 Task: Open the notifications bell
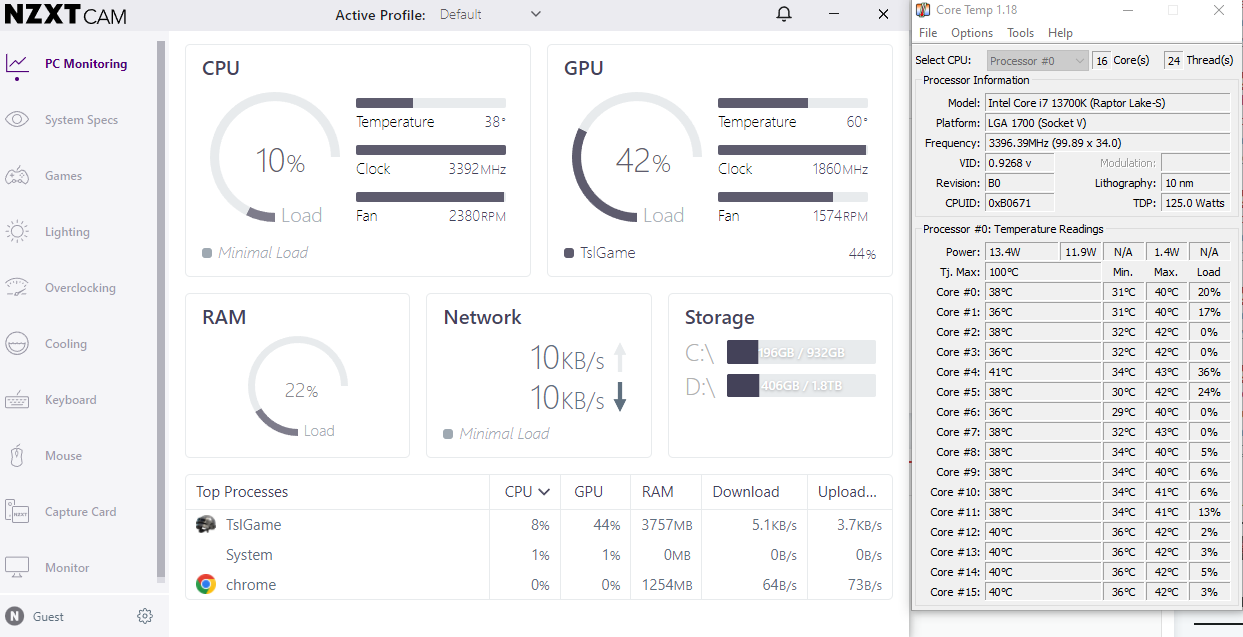coord(785,14)
